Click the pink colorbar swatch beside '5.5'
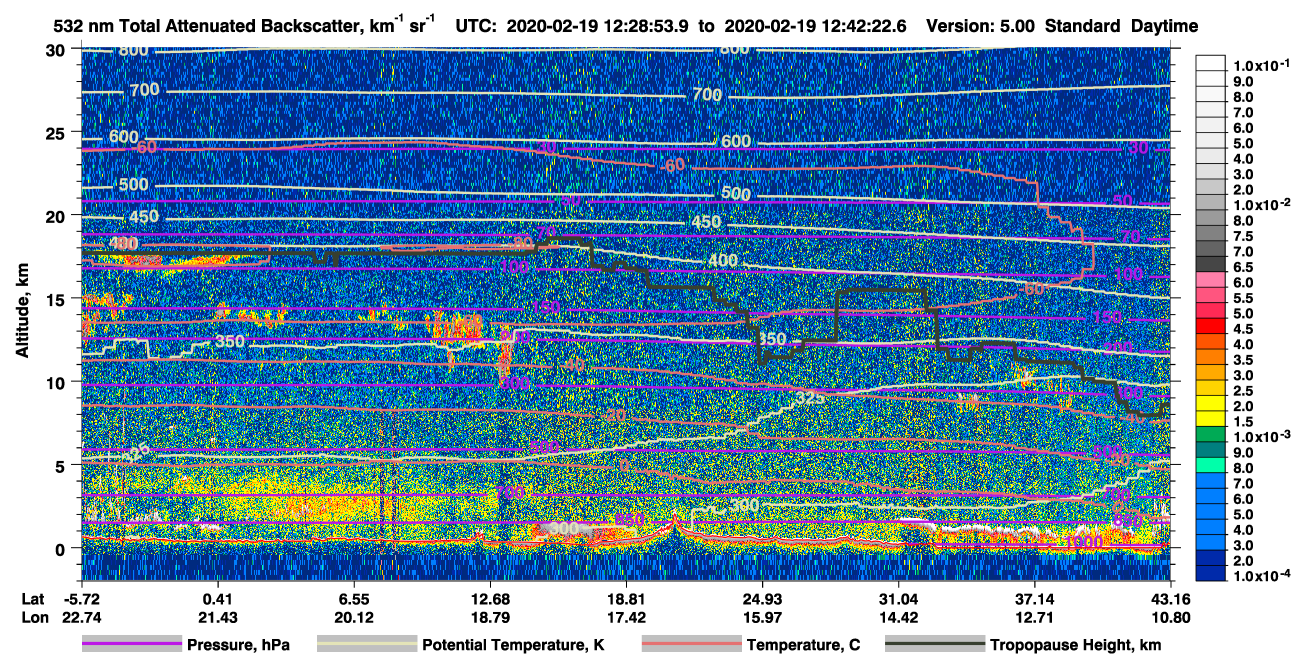This screenshot has width=1300, height=667. (x=1210, y=298)
